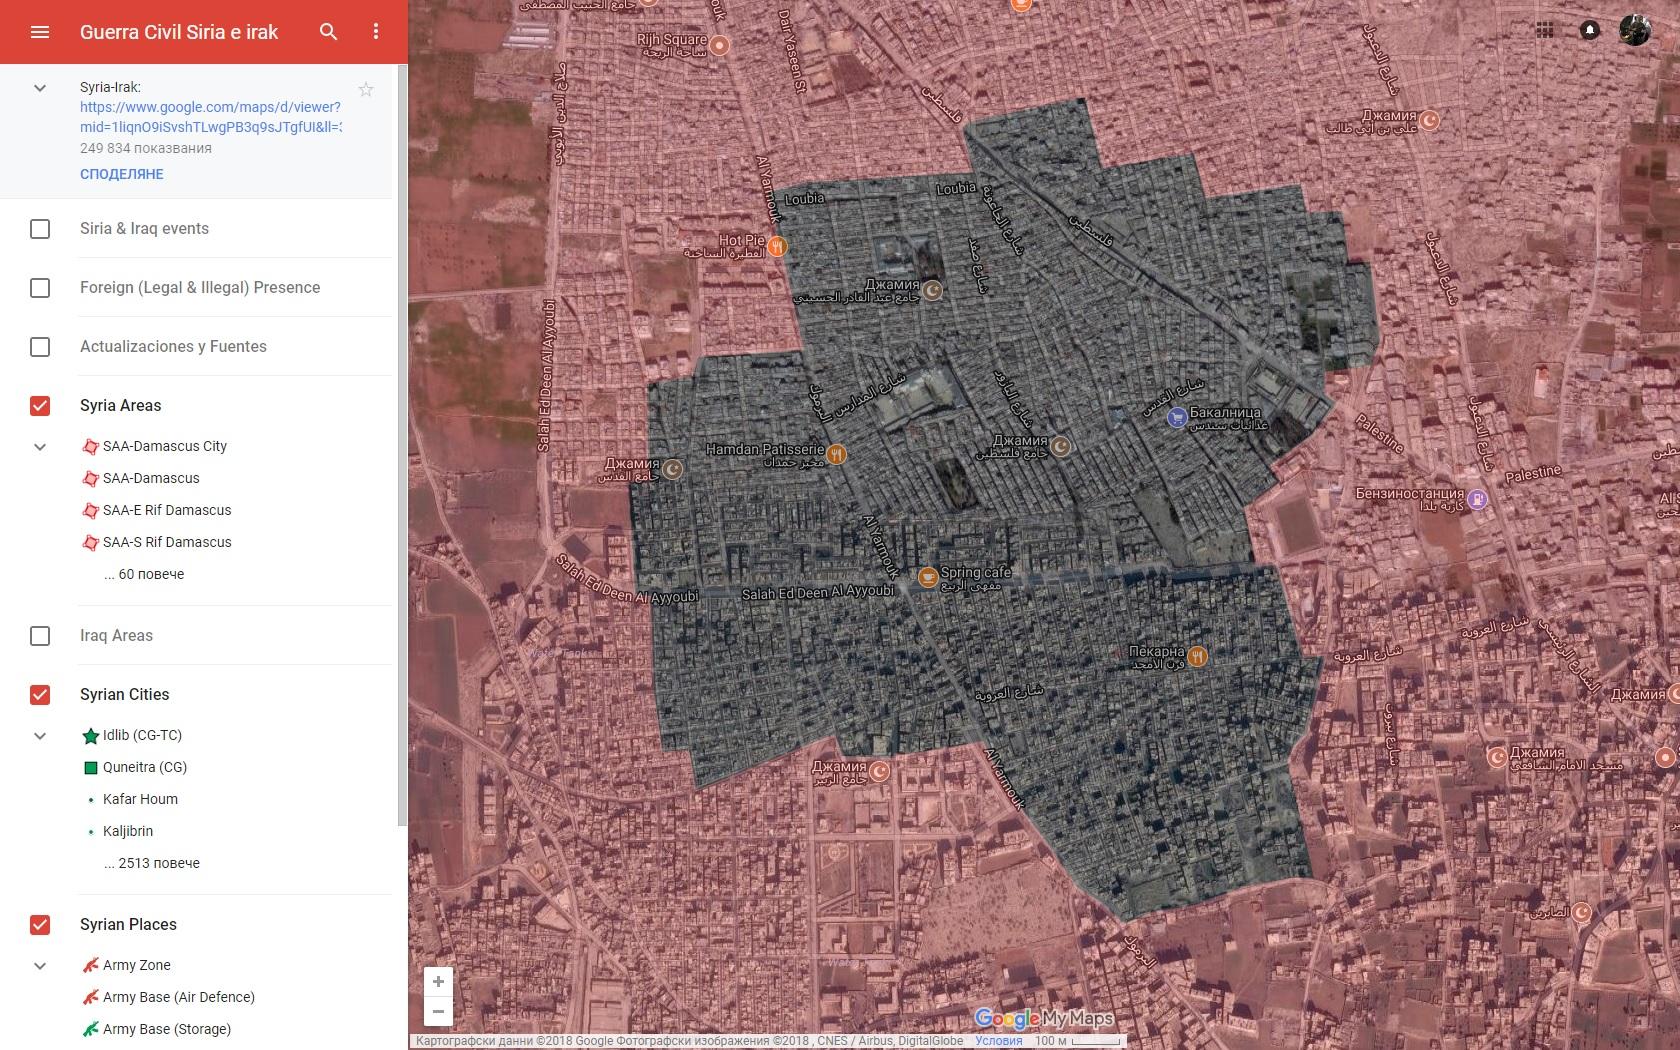Zoom in on the map
This screenshot has width=1680, height=1050.
[438, 981]
